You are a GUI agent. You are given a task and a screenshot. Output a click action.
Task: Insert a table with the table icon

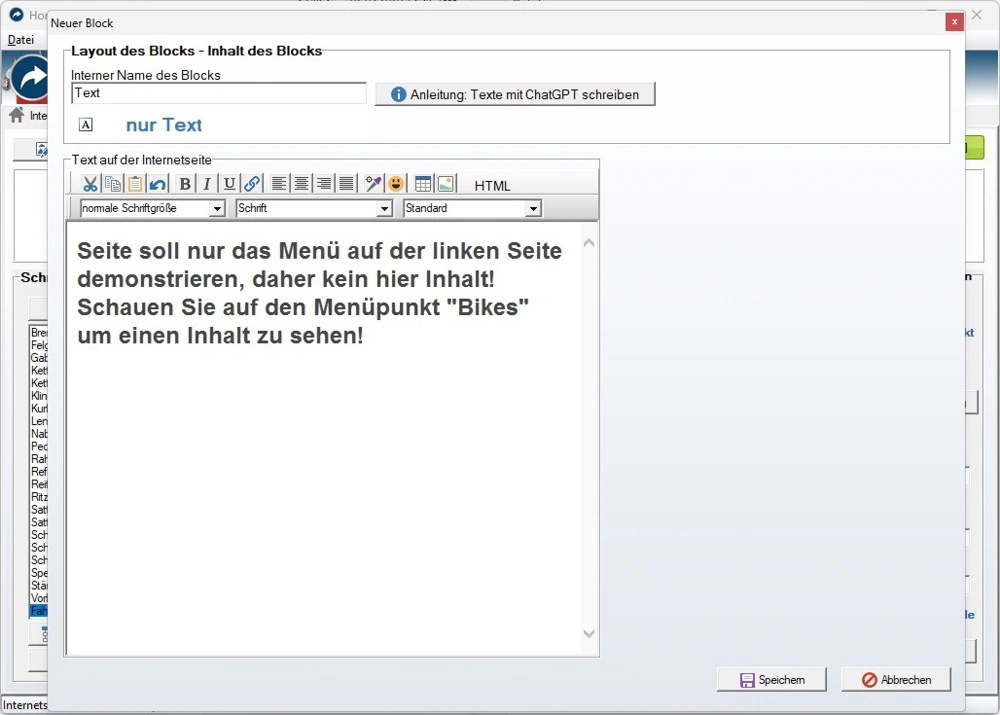(423, 183)
